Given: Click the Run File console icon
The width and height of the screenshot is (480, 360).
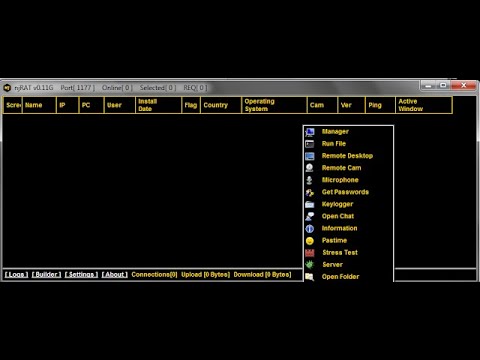Looking at the screenshot, I should point(310,144).
